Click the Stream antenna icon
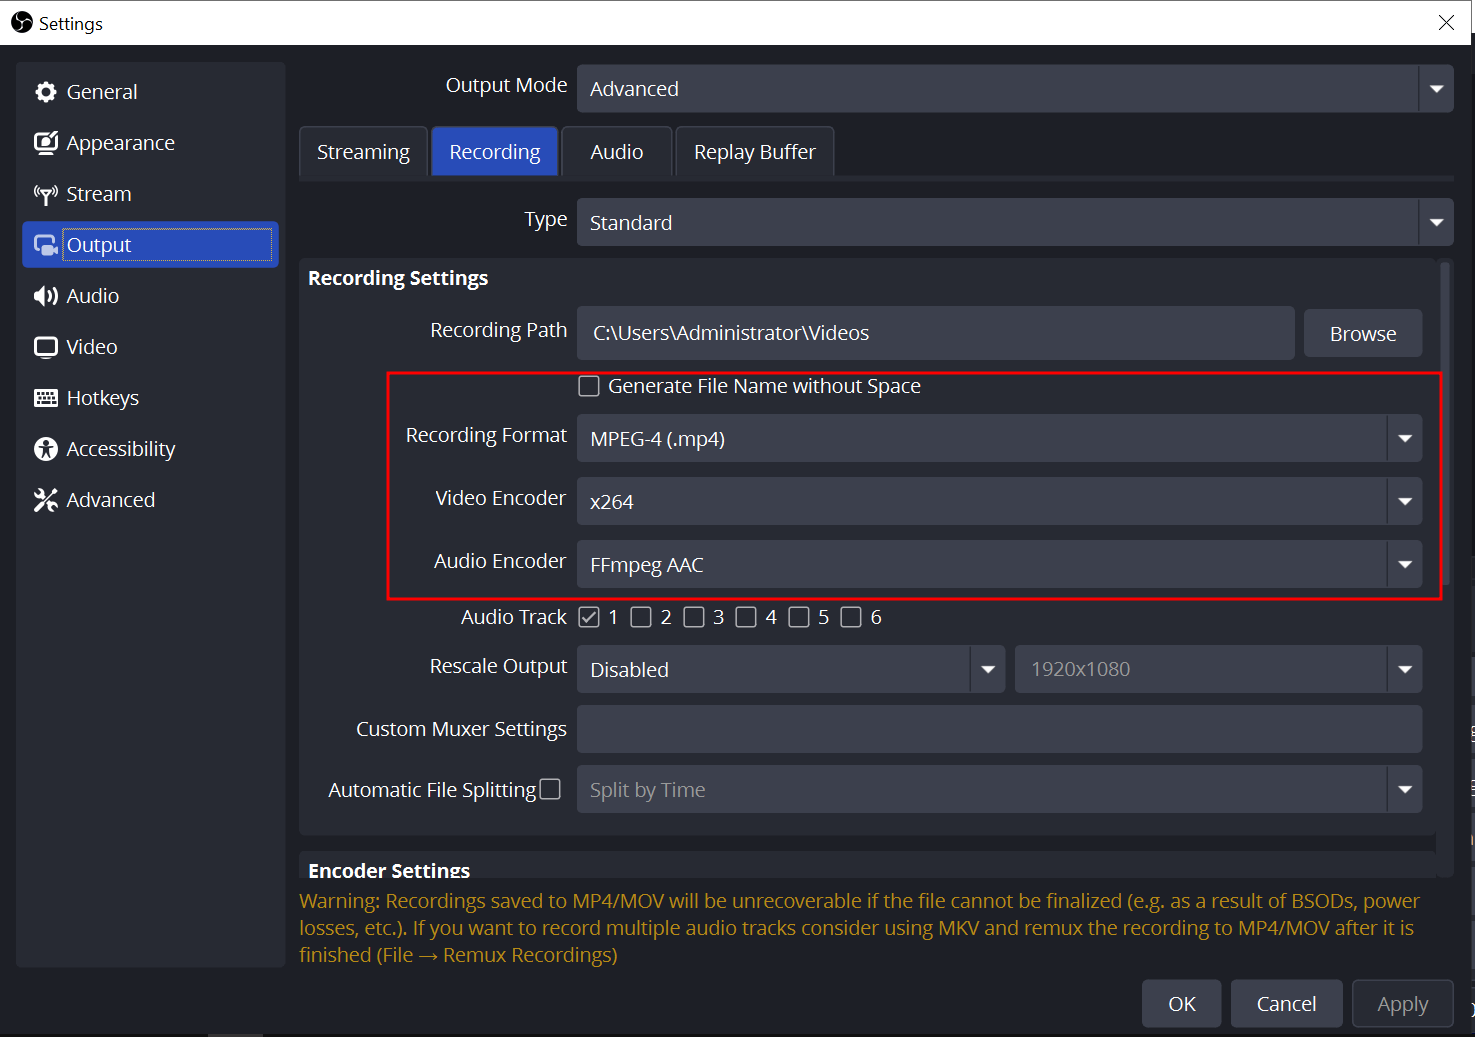 click(45, 194)
